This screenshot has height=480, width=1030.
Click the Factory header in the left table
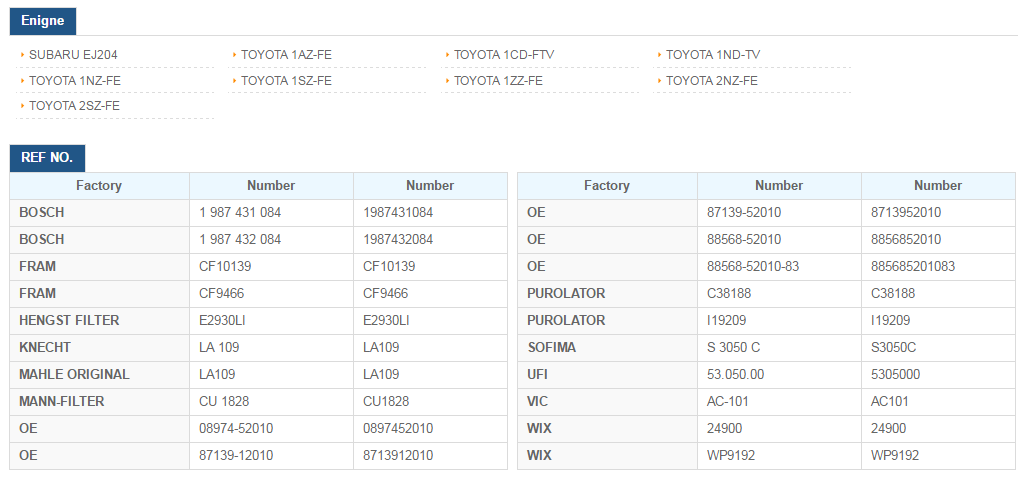click(x=99, y=186)
